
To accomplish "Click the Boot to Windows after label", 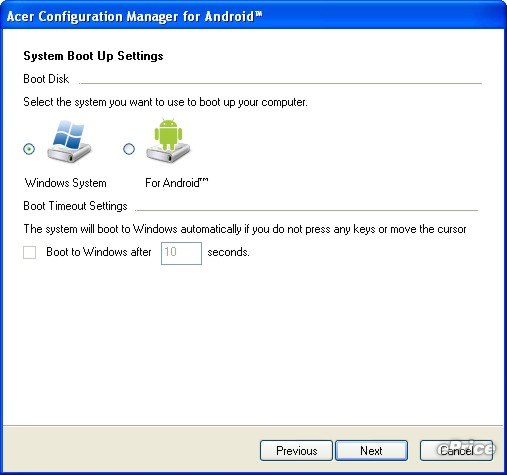I will 99,252.
